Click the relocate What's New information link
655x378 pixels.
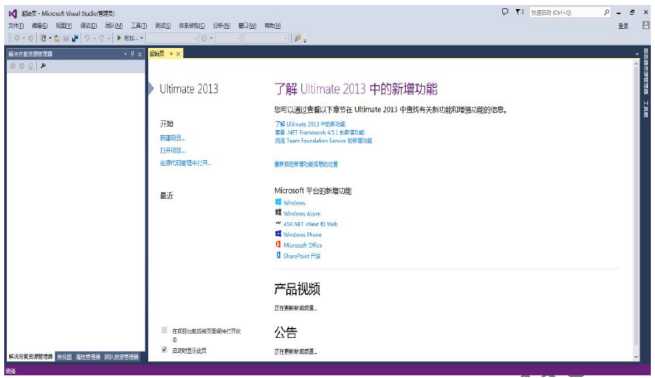[x=306, y=164]
